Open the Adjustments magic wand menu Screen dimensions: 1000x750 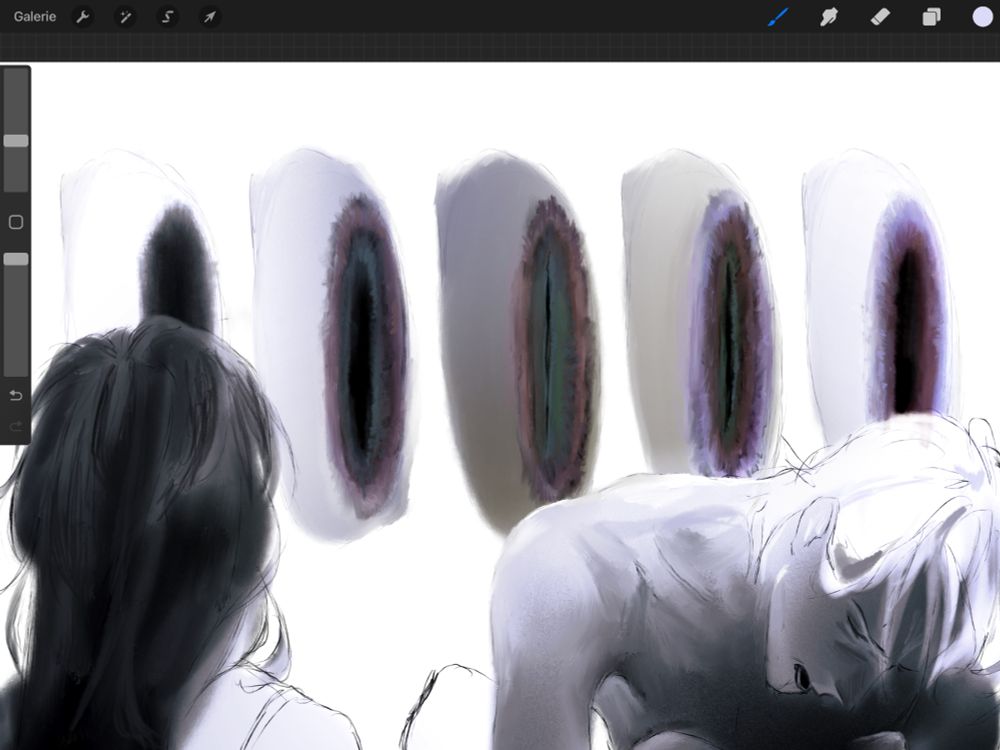pyautogui.click(x=125, y=17)
